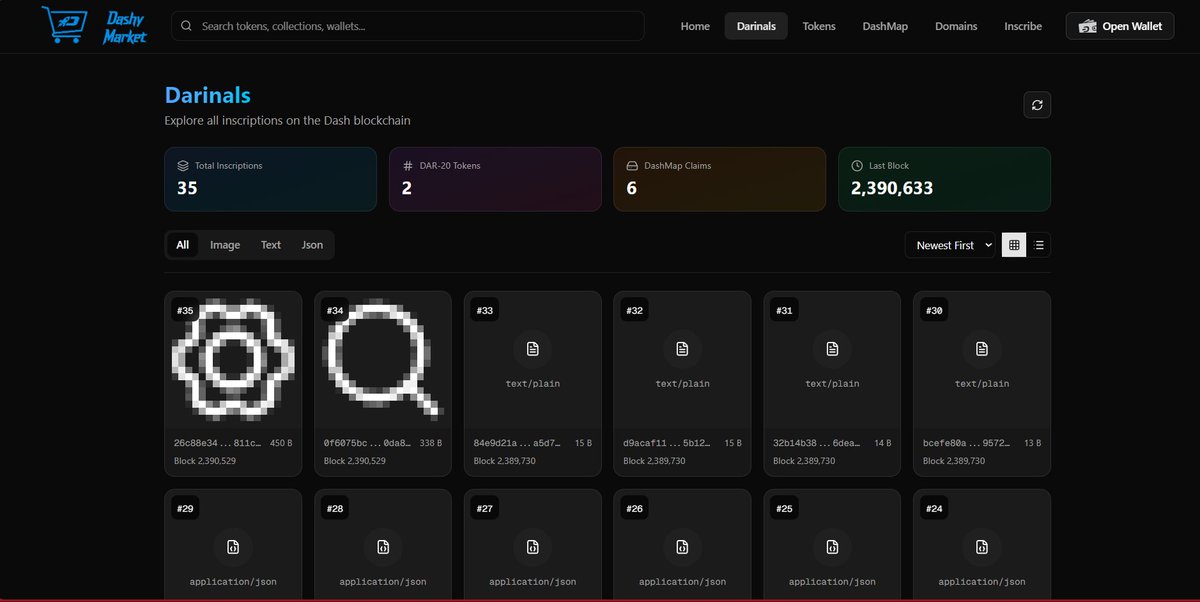1200x602 pixels.
Task: Switch to grid view
Action: (x=1014, y=245)
